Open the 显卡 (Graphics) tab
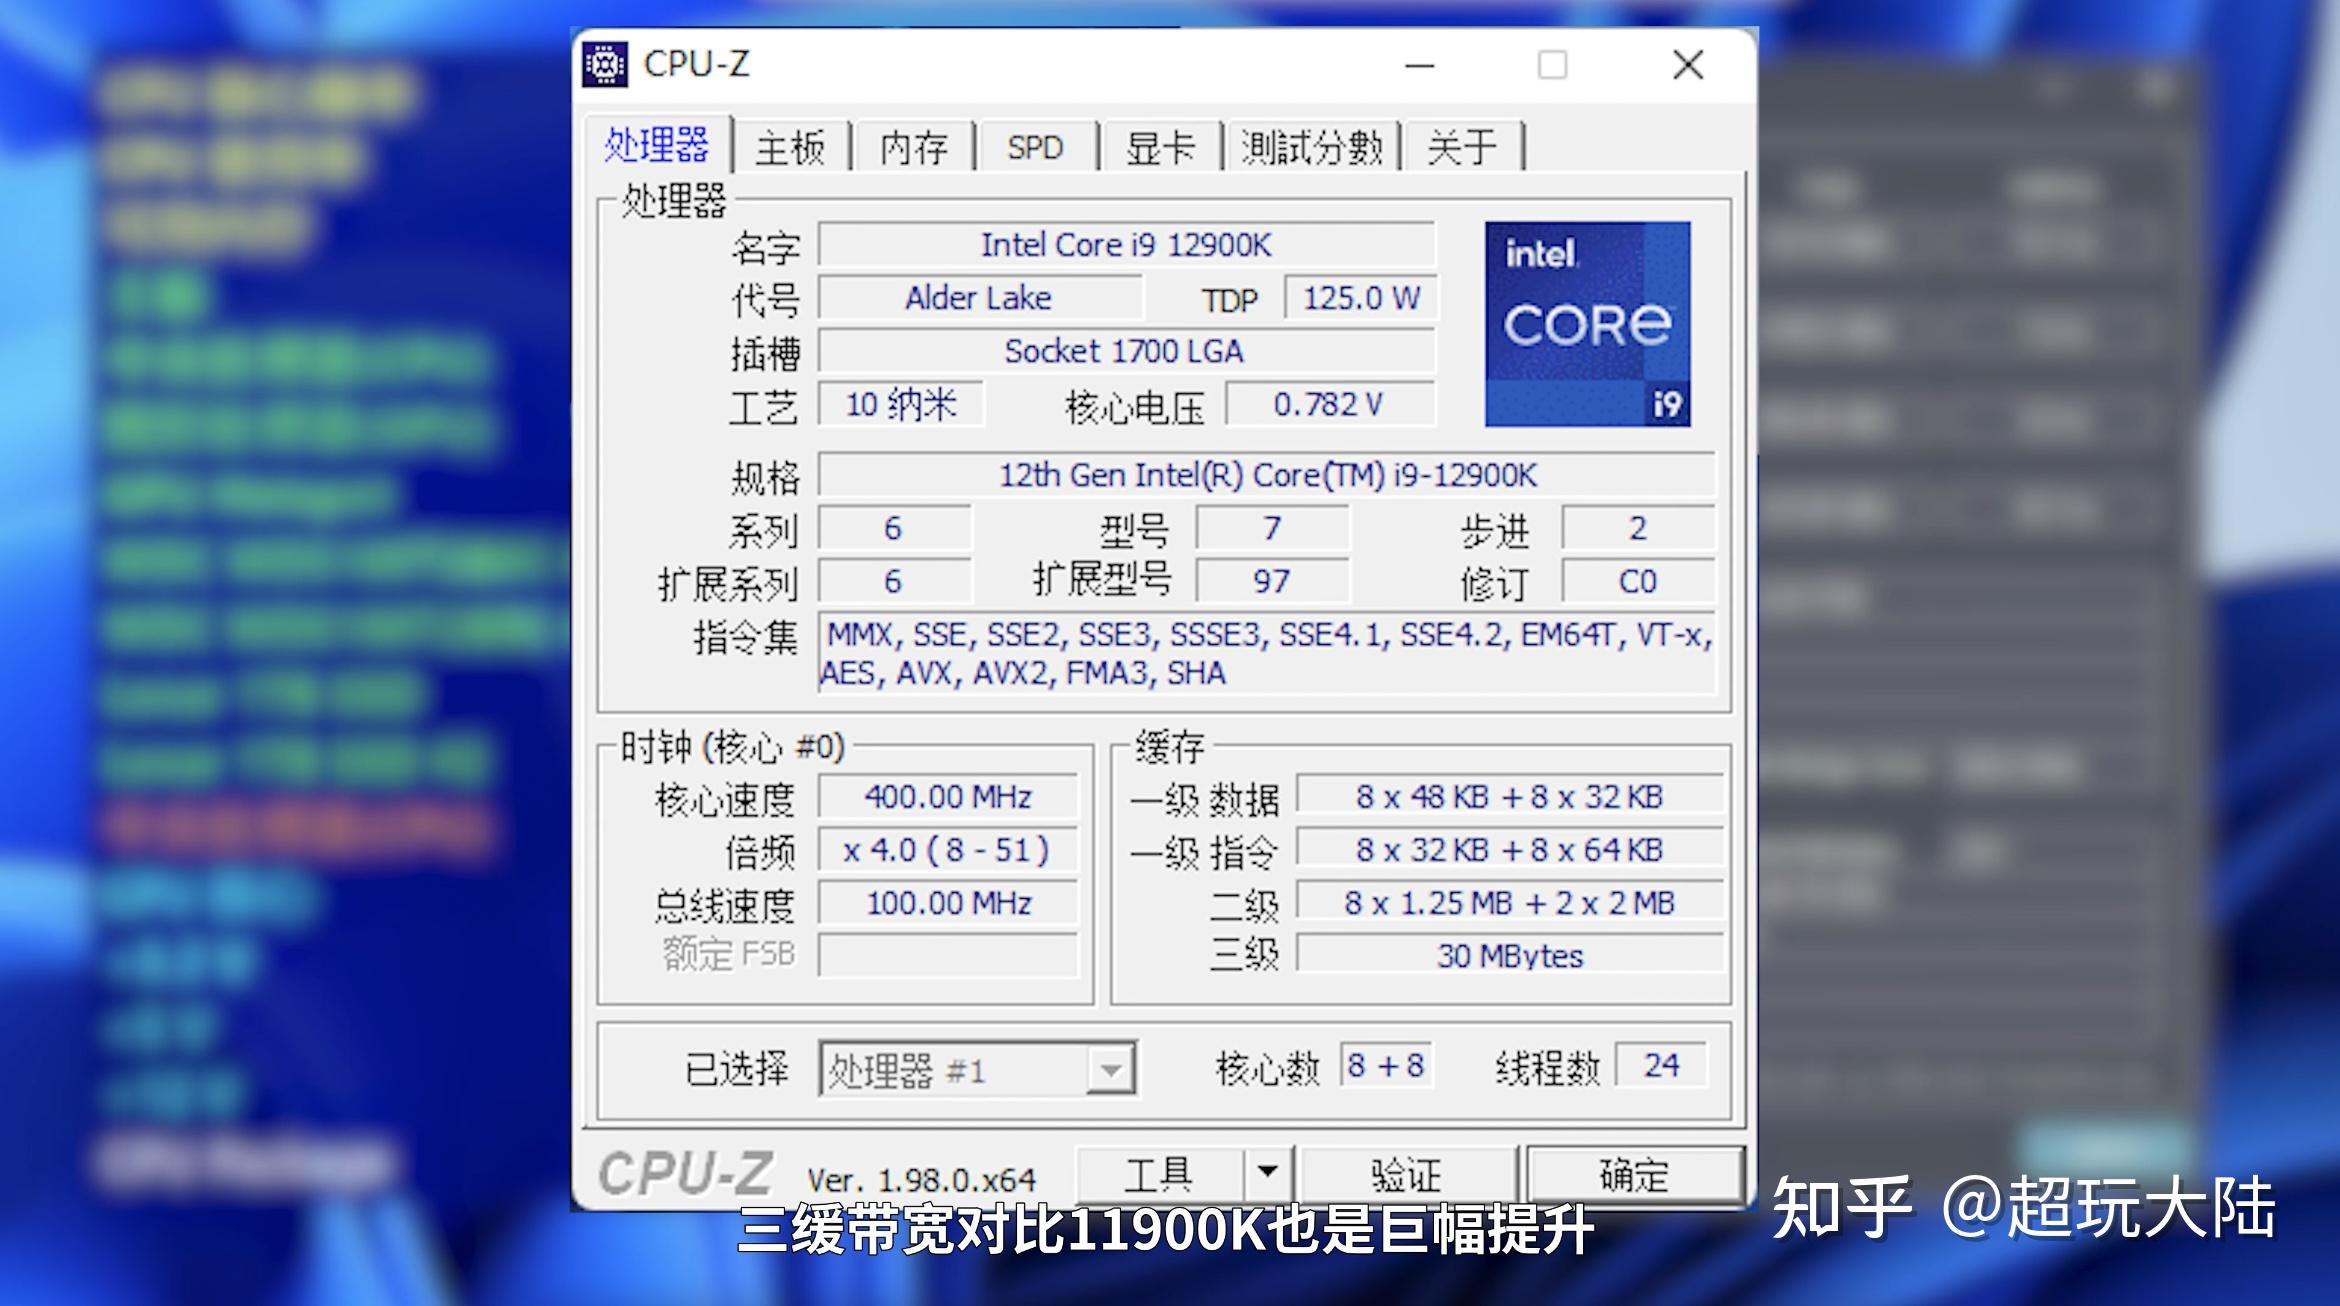This screenshot has width=2340, height=1306. click(1160, 146)
